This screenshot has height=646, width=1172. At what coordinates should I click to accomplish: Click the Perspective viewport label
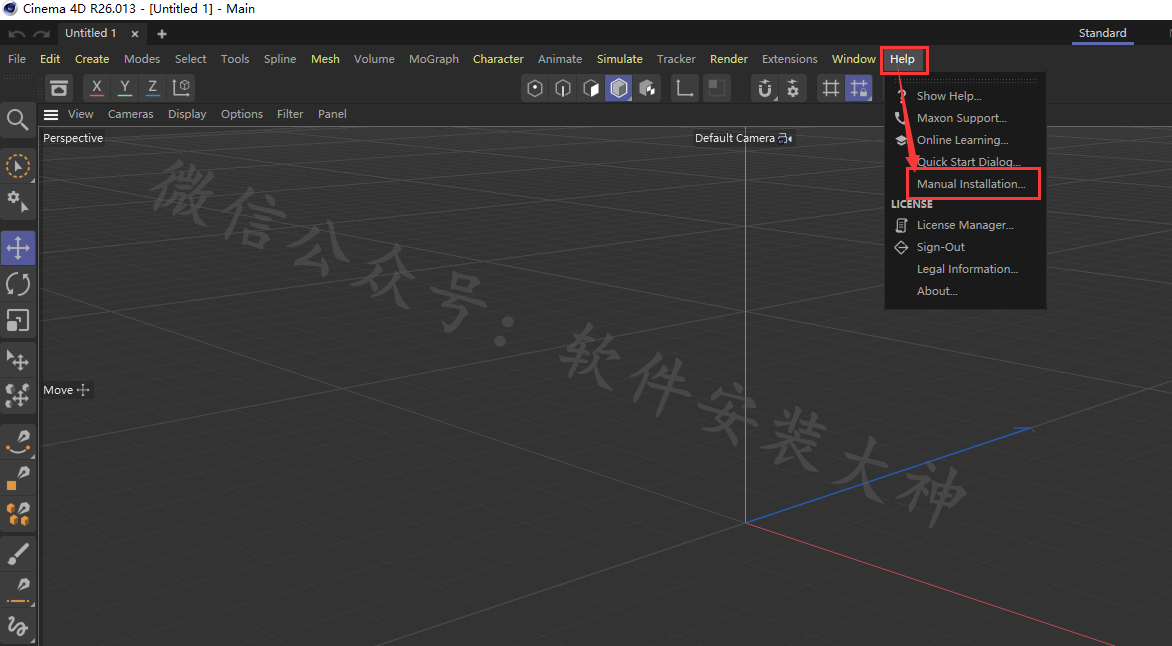73,138
